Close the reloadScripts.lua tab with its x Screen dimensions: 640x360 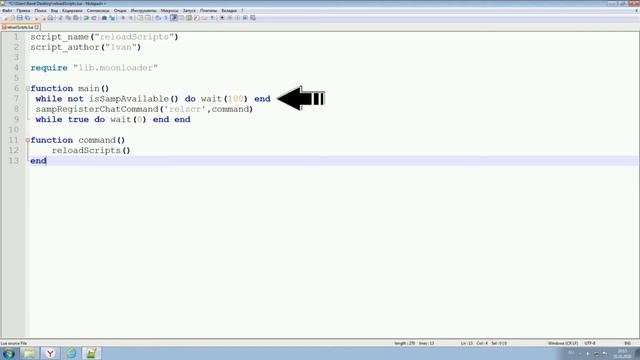click(x=37, y=27)
